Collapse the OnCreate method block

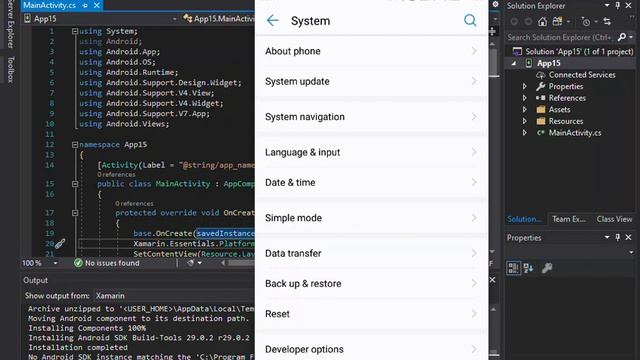tap(75, 213)
